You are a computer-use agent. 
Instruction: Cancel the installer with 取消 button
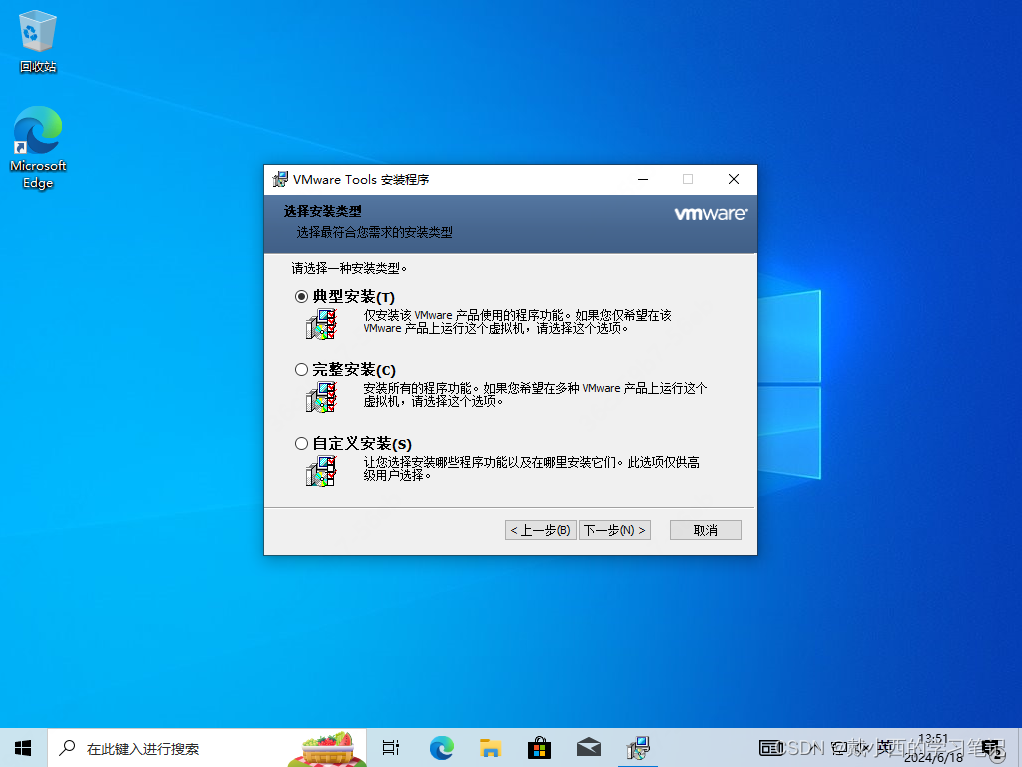coord(705,530)
